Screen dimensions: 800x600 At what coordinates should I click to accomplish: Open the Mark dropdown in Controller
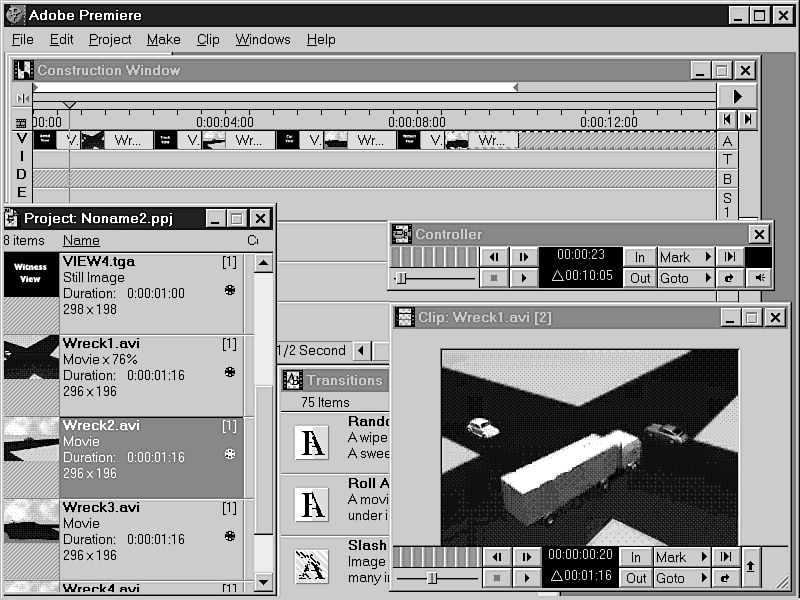tap(685, 257)
